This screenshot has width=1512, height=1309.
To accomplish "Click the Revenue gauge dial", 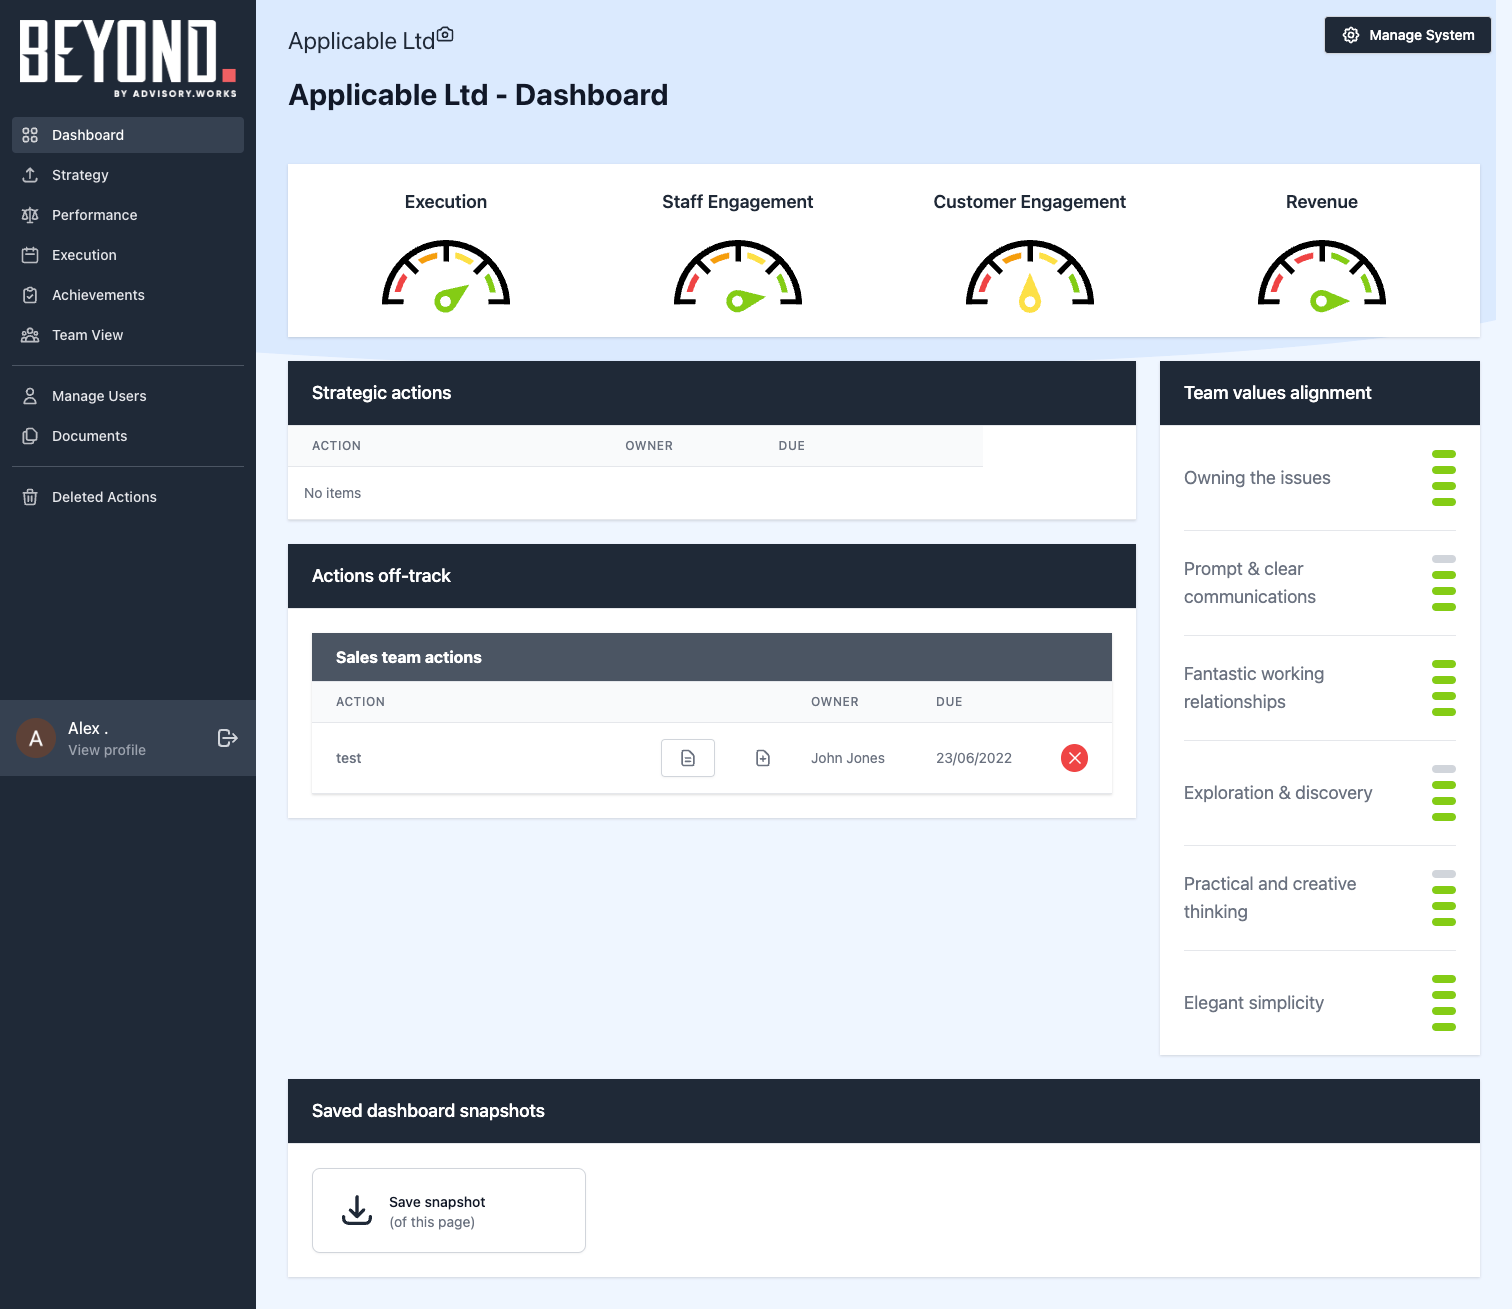I will pos(1321,276).
